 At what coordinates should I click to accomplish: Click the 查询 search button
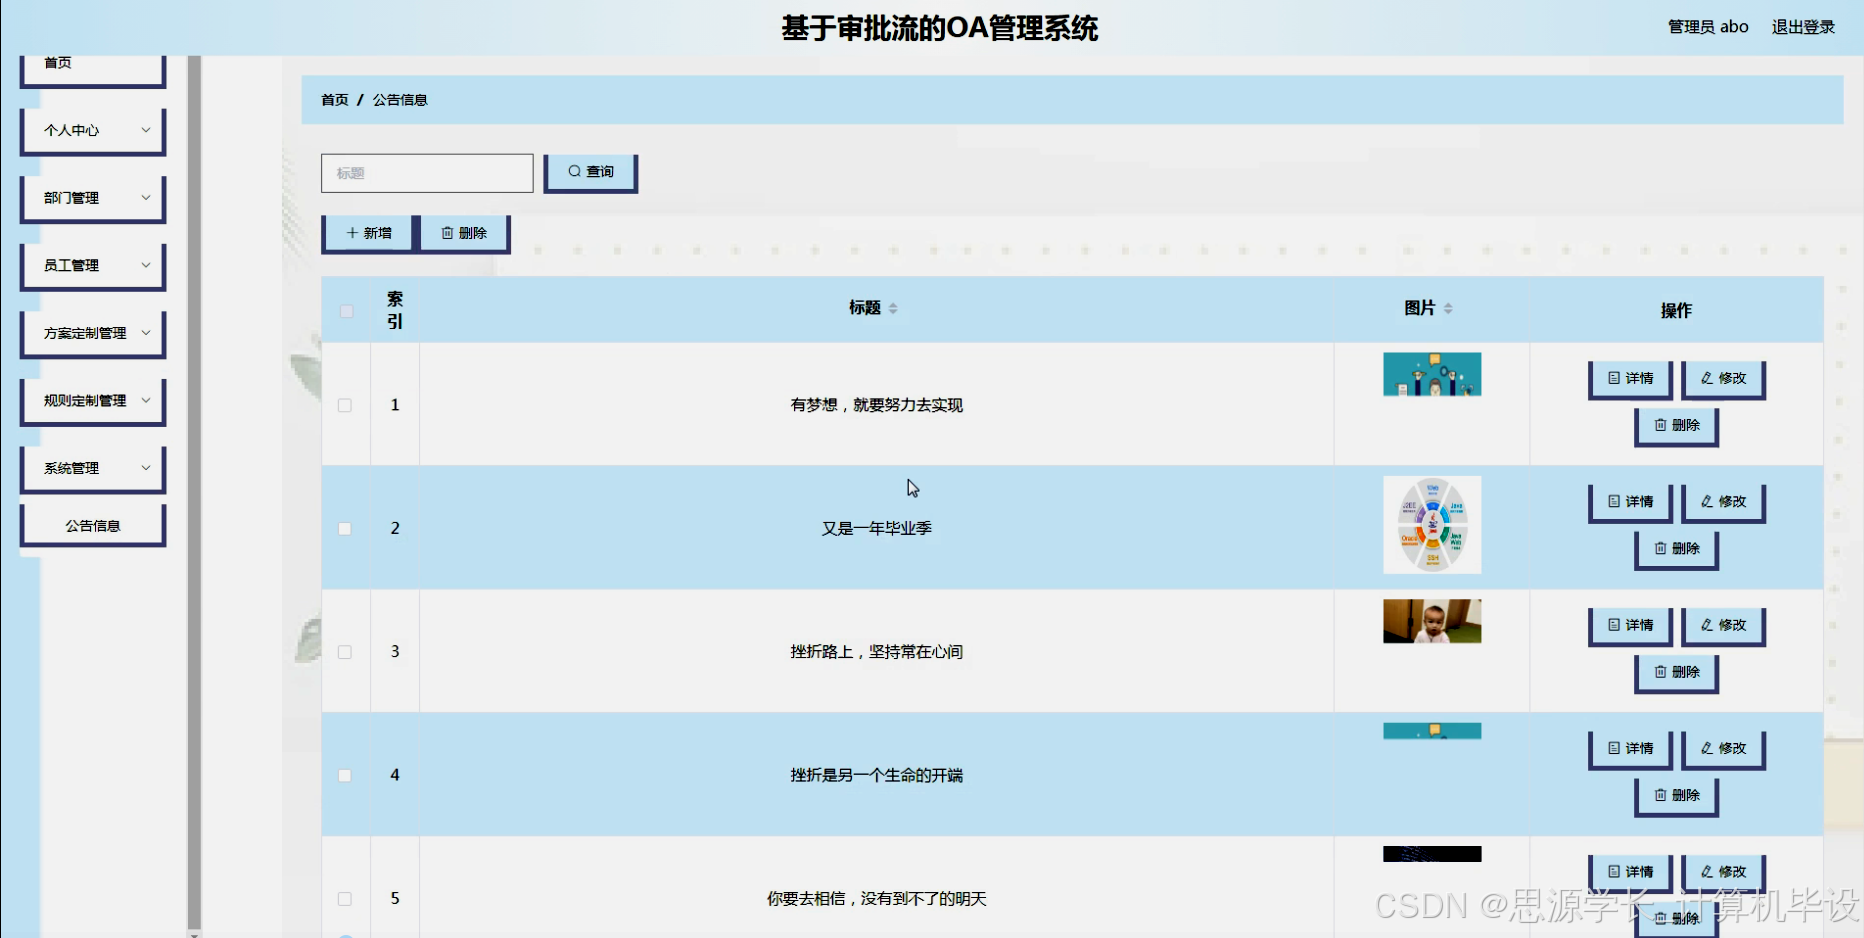click(590, 171)
